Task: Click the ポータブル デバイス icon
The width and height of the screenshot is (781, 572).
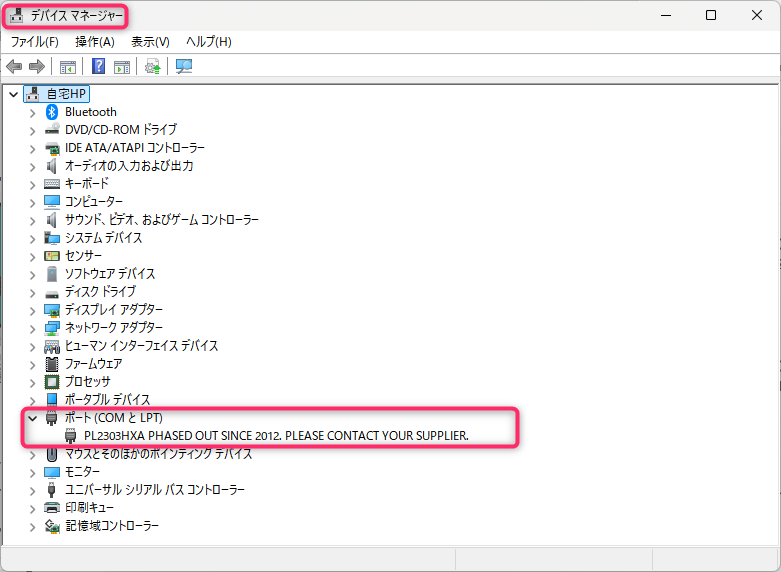Action: pos(52,400)
